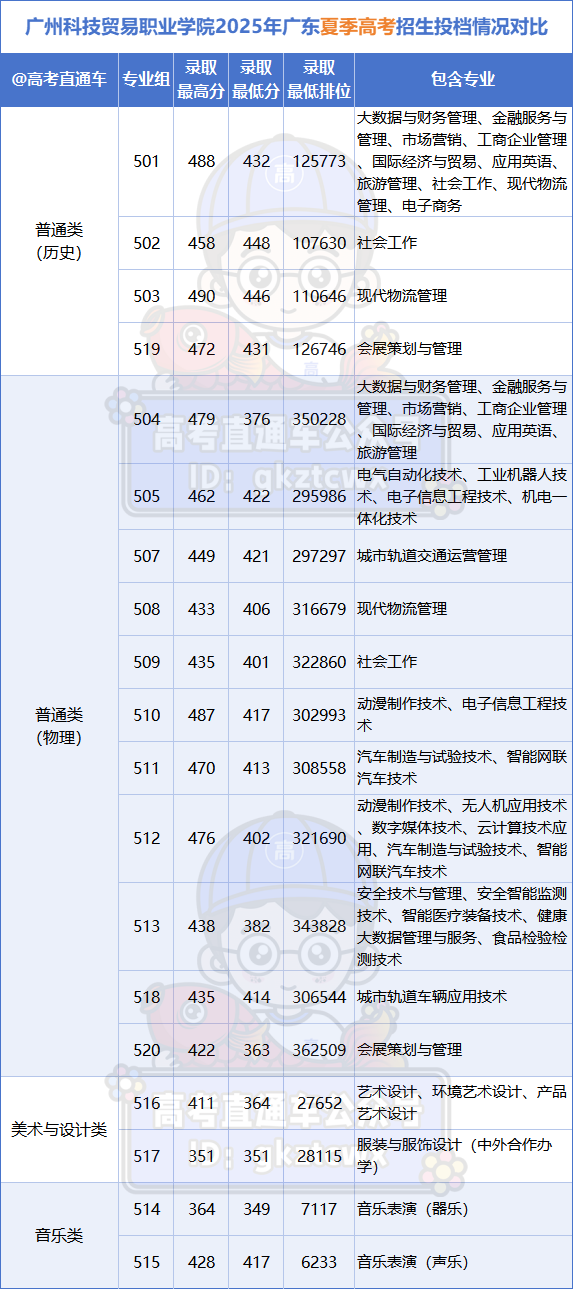Click rank value 316679

pos(319,609)
